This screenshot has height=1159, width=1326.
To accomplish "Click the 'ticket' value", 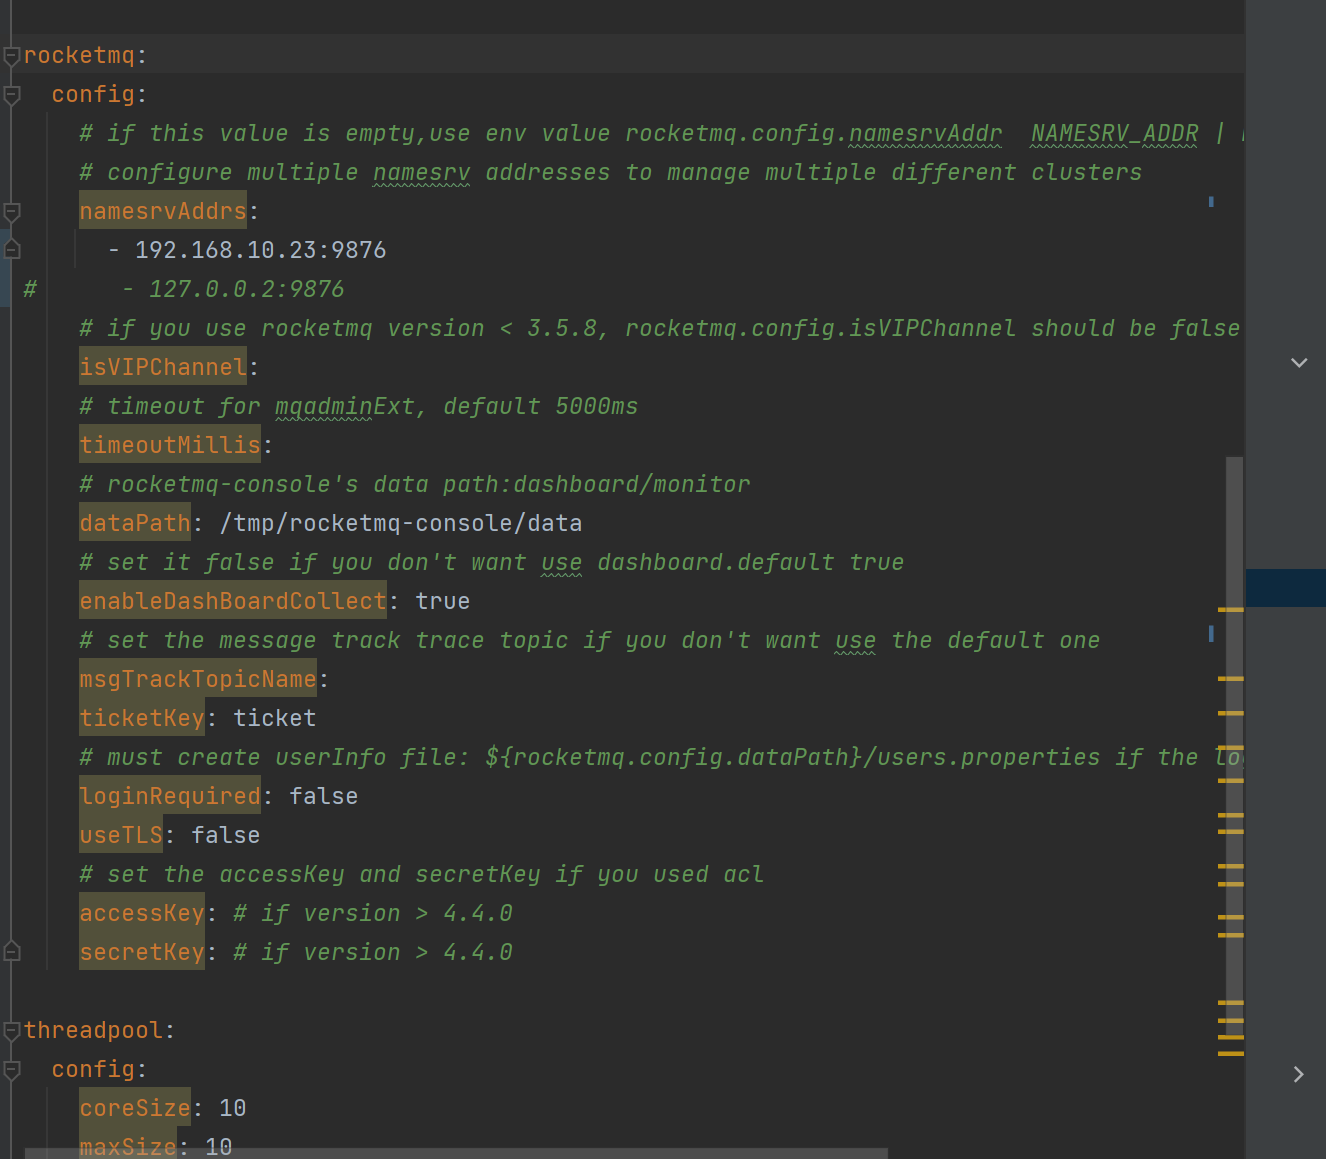I will pos(275,718).
